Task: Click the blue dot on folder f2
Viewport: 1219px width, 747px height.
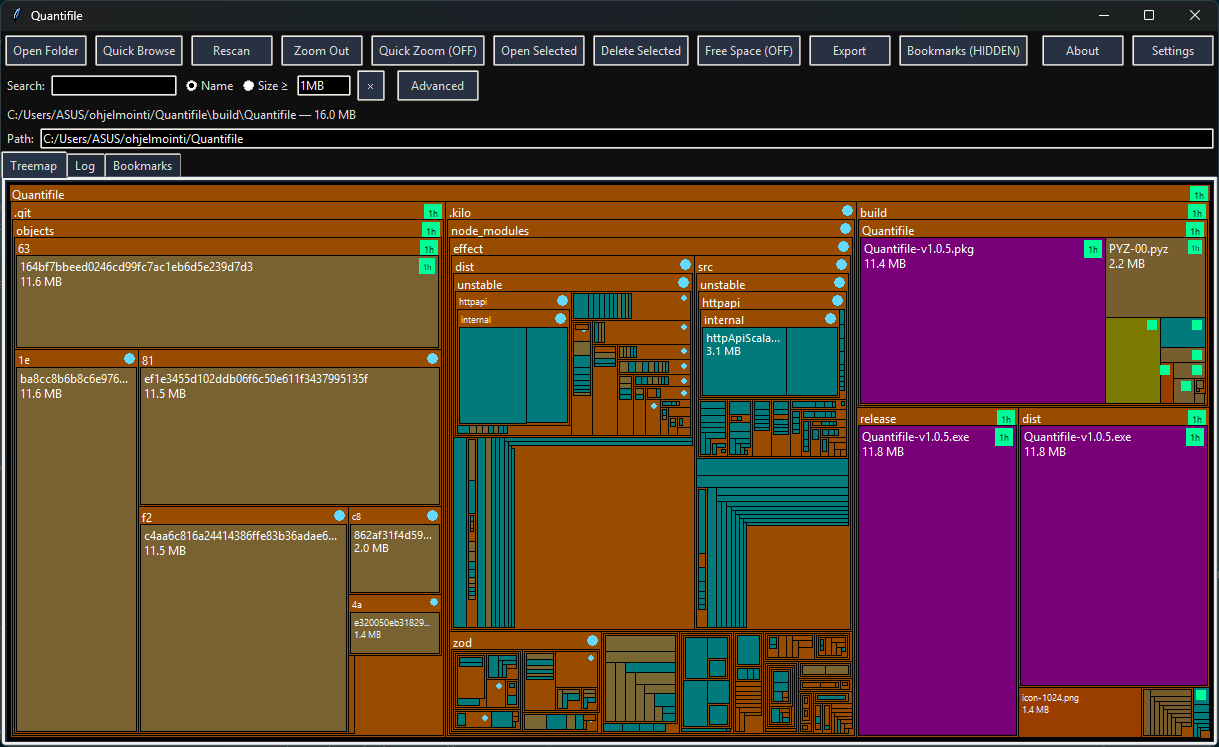Action: pos(339,515)
